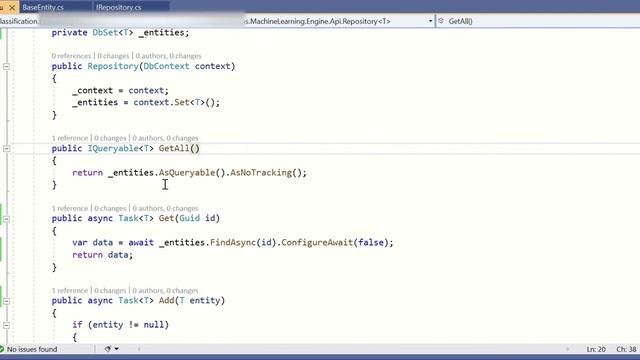Image resolution: width=640 pixels, height=360 pixels.
Task: Show '0 authors, 0 changes' above GetAll
Action: (165, 138)
